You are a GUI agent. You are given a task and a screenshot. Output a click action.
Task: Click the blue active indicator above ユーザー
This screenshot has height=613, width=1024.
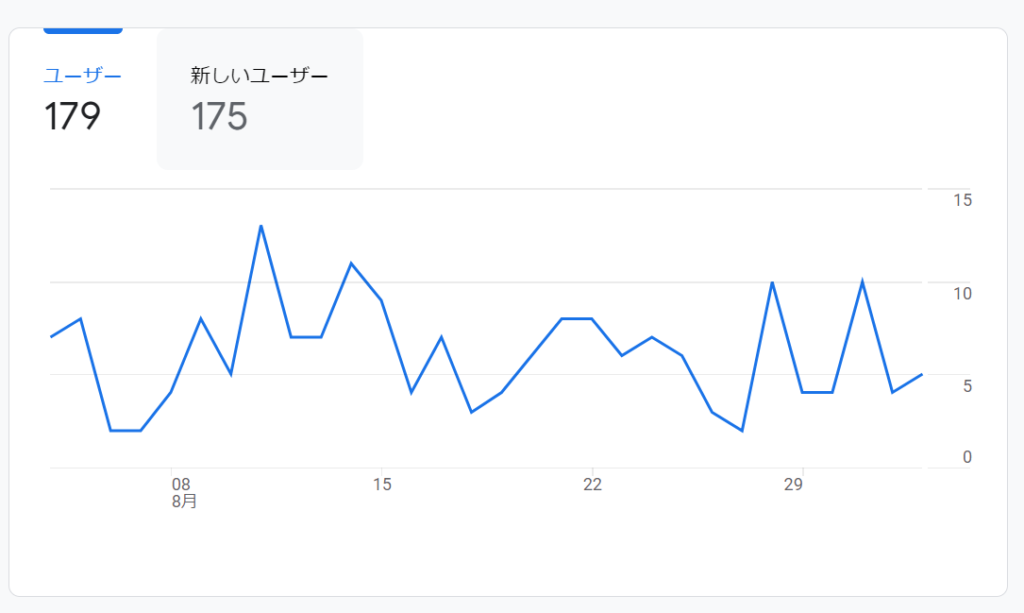click(x=83, y=30)
